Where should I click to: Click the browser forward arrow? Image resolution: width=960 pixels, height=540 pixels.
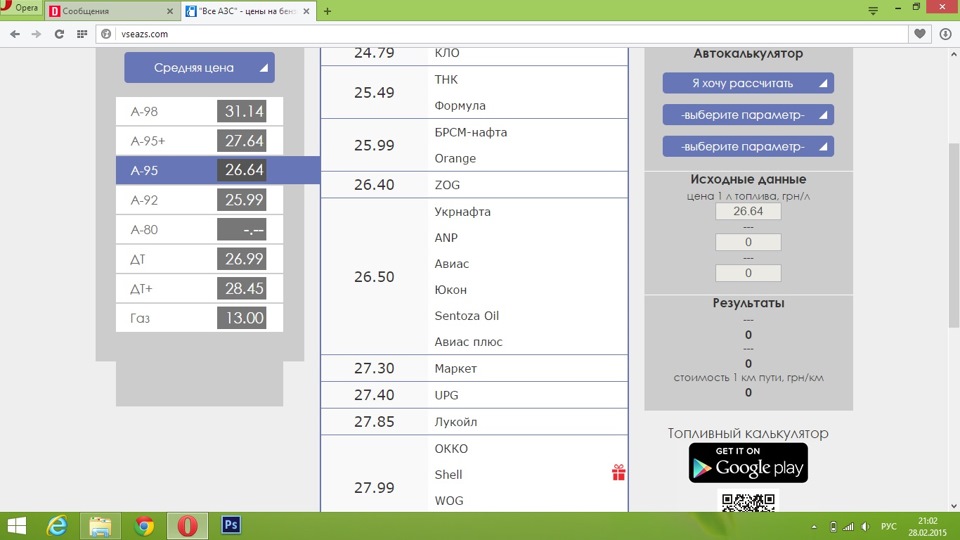tap(36, 34)
